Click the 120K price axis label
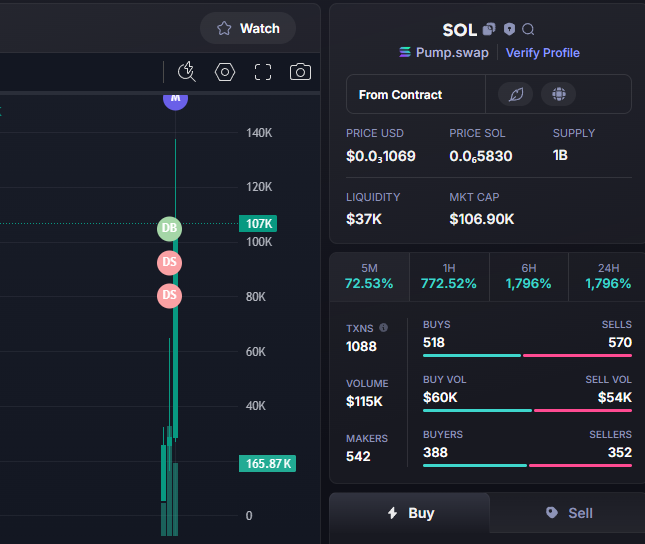 tap(259, 187)
